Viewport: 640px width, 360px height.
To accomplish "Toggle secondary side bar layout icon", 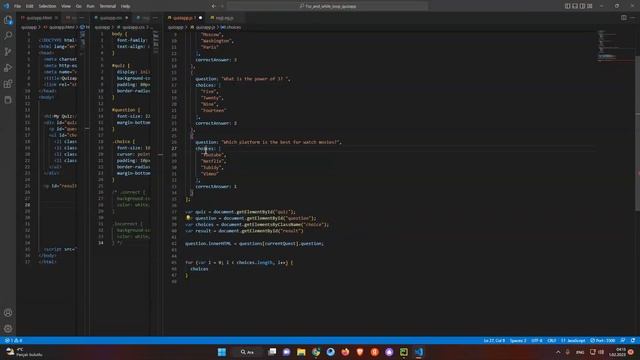I will pyautogui.click(x=582, y=6).
